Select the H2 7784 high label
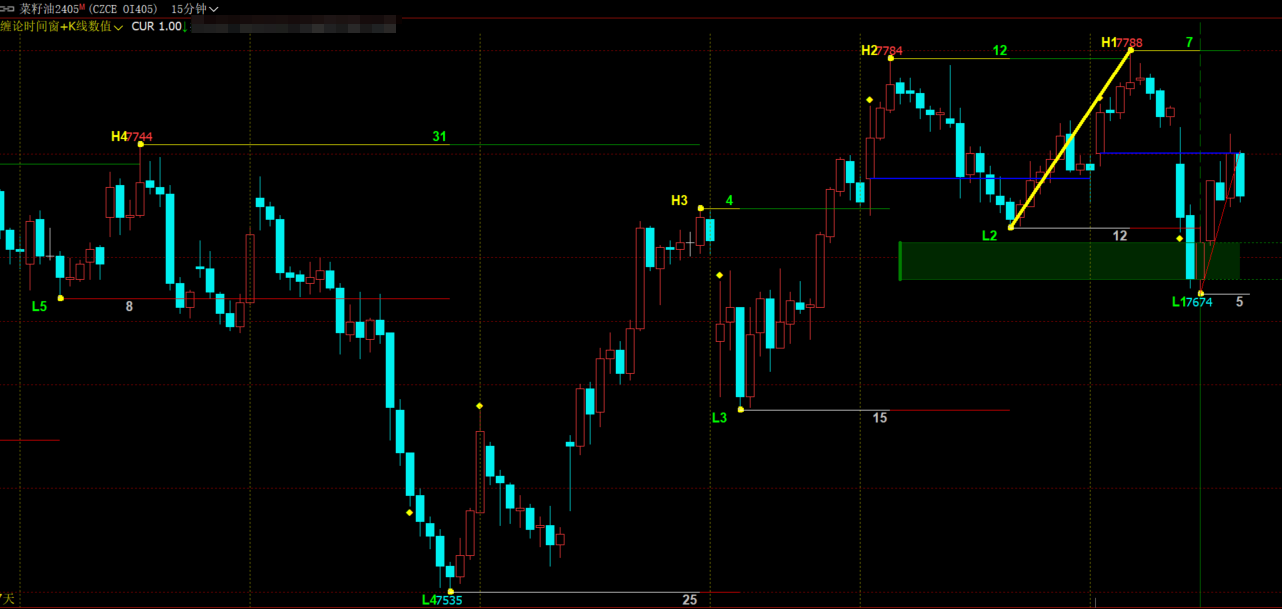Image resolution: width=1282 pixels, height=609 pixels. click(882, 50)
